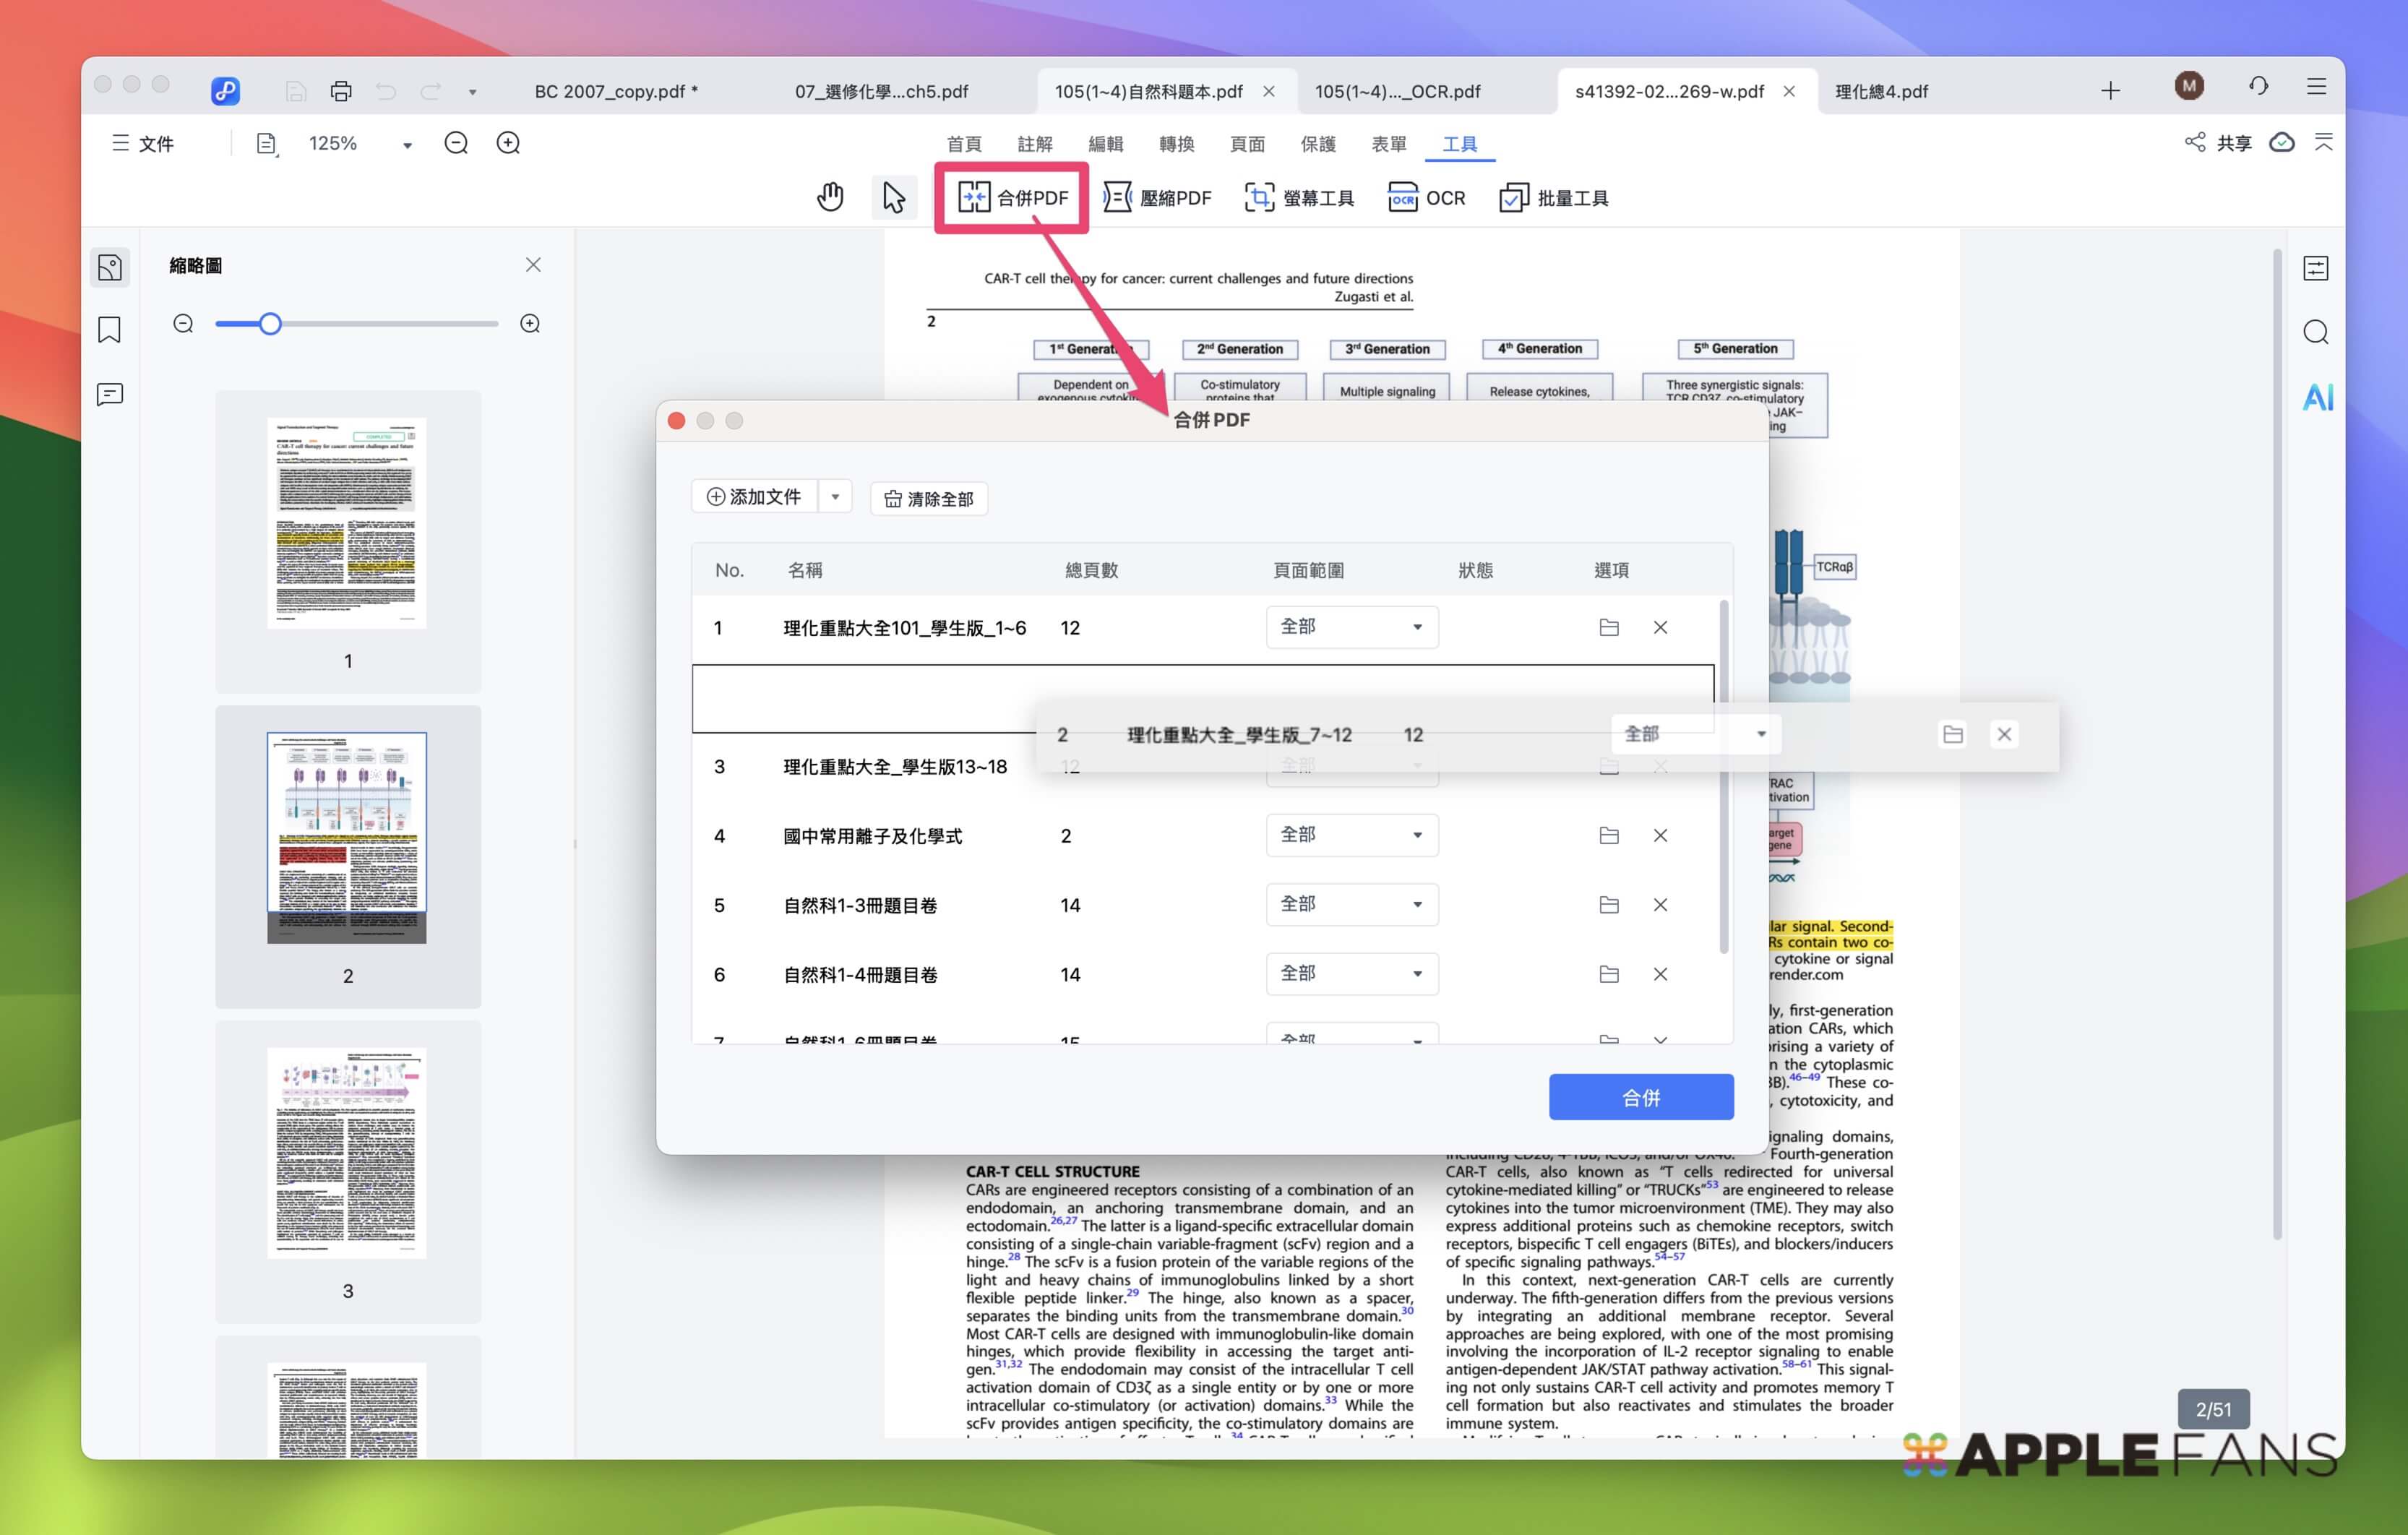Open the 125% zoom level dropdown
The height and width of the screenshot is (1535, 2408).
click(407, 145)
